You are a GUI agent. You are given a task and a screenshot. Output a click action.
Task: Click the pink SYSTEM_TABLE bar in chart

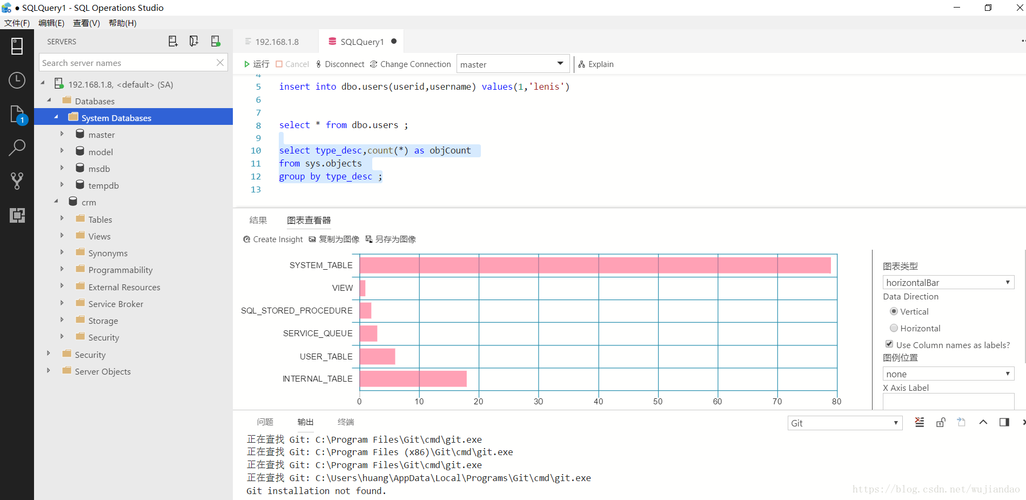point(595,265)
